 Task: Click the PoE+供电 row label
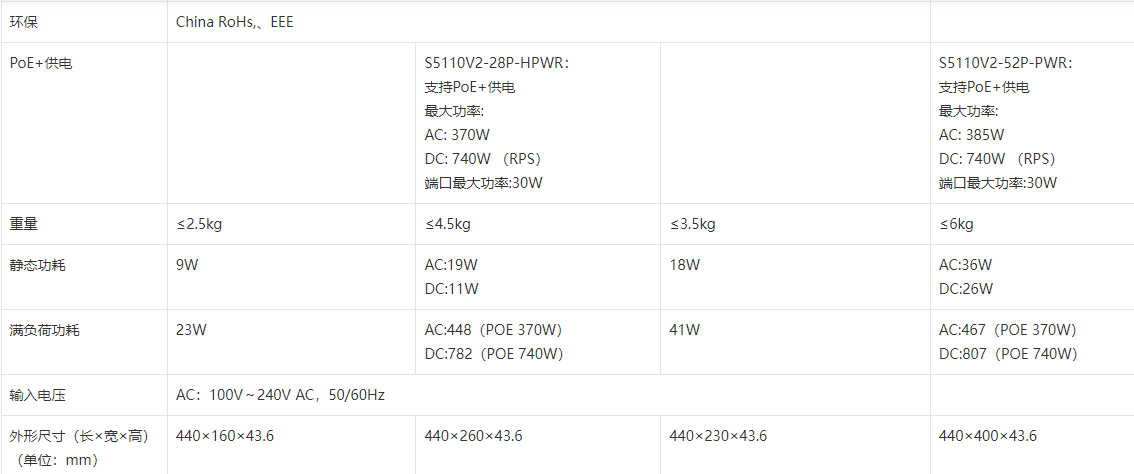[x=40, y=63]
